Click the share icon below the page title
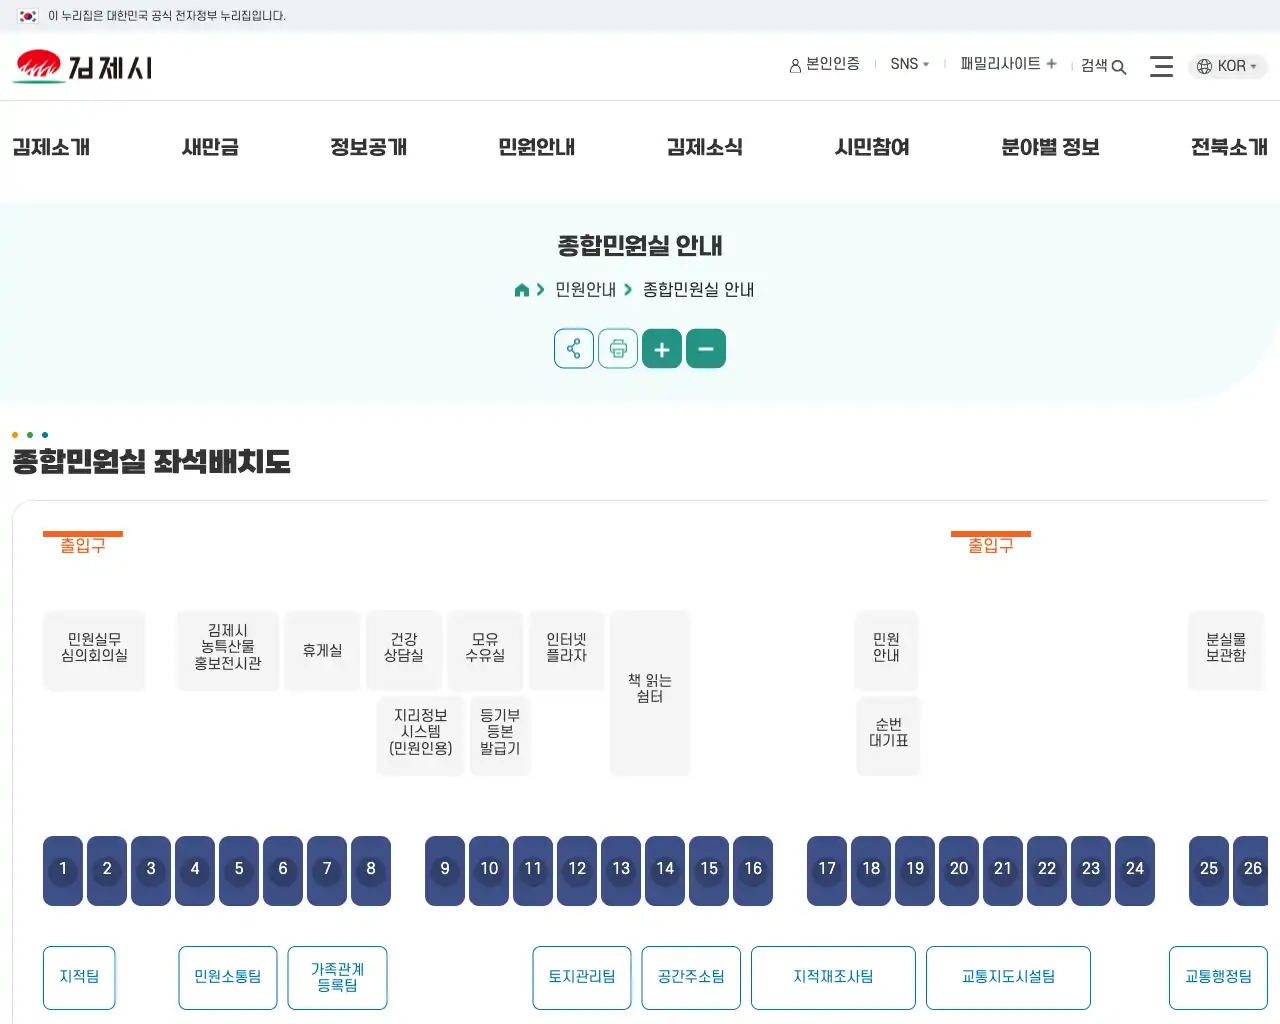This screenshot has width=1280, height=1024. [x=573, y=348]
